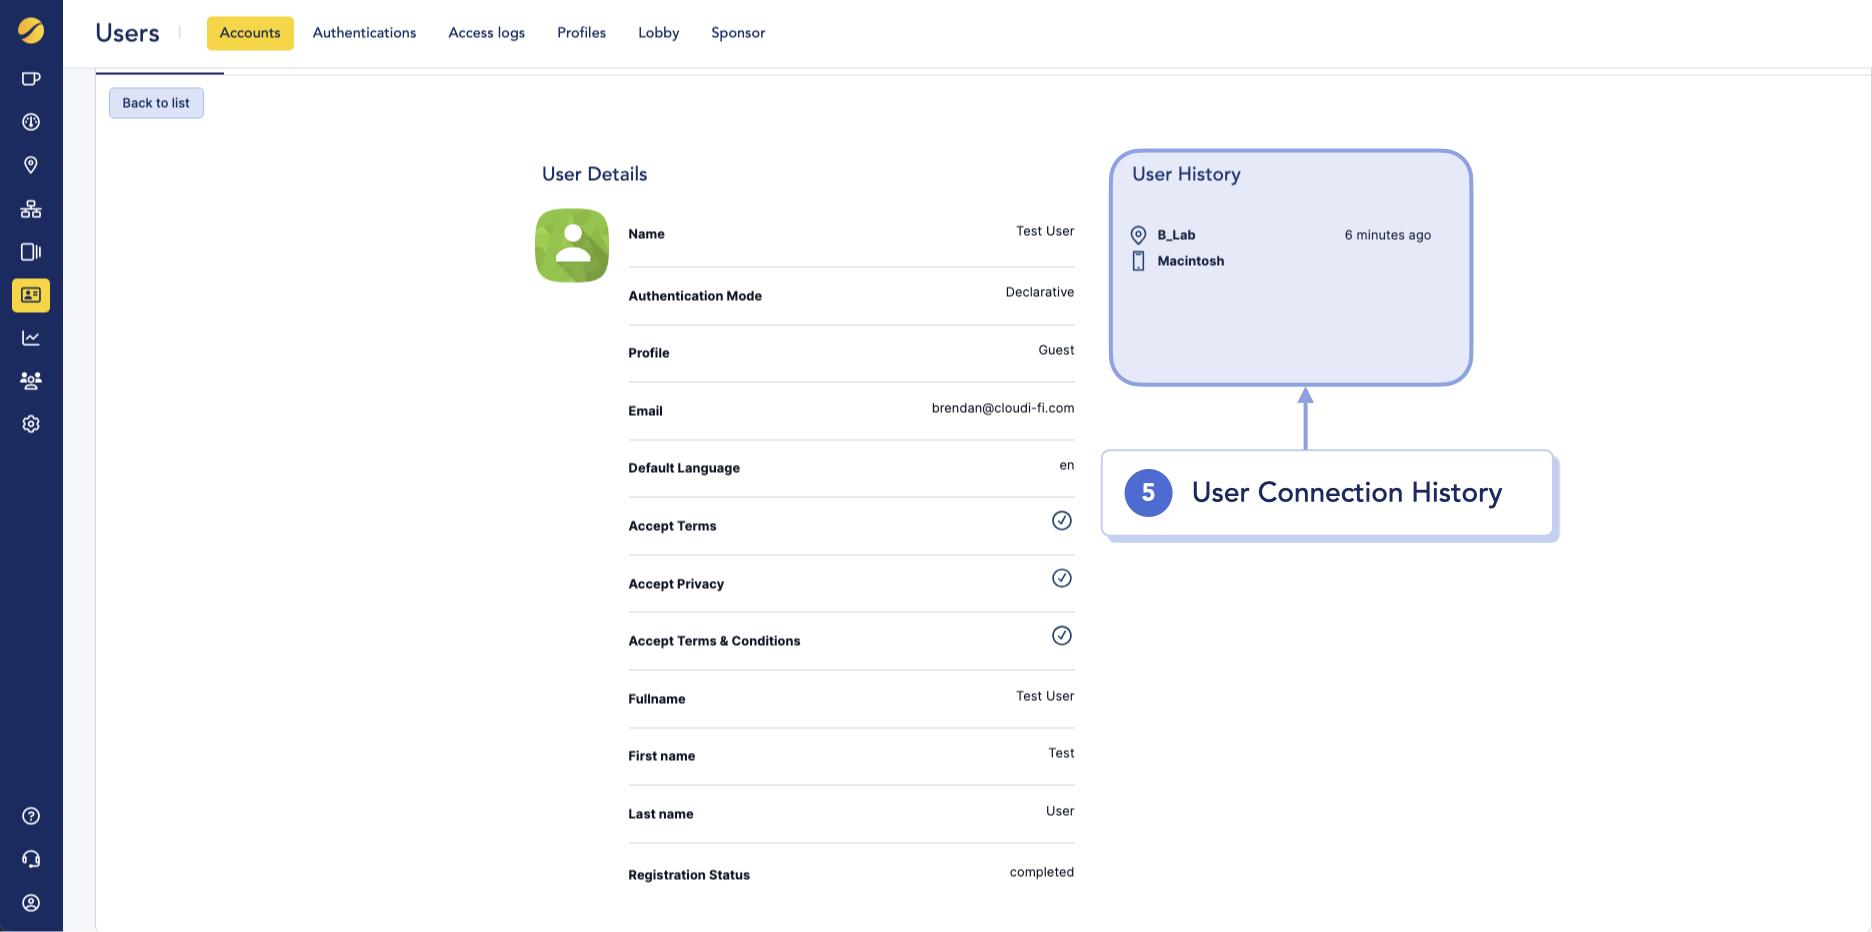This screenshot has height=932, width=1872.
Task: Open the settings gear sidebar icon
Action: coord(31,424)
